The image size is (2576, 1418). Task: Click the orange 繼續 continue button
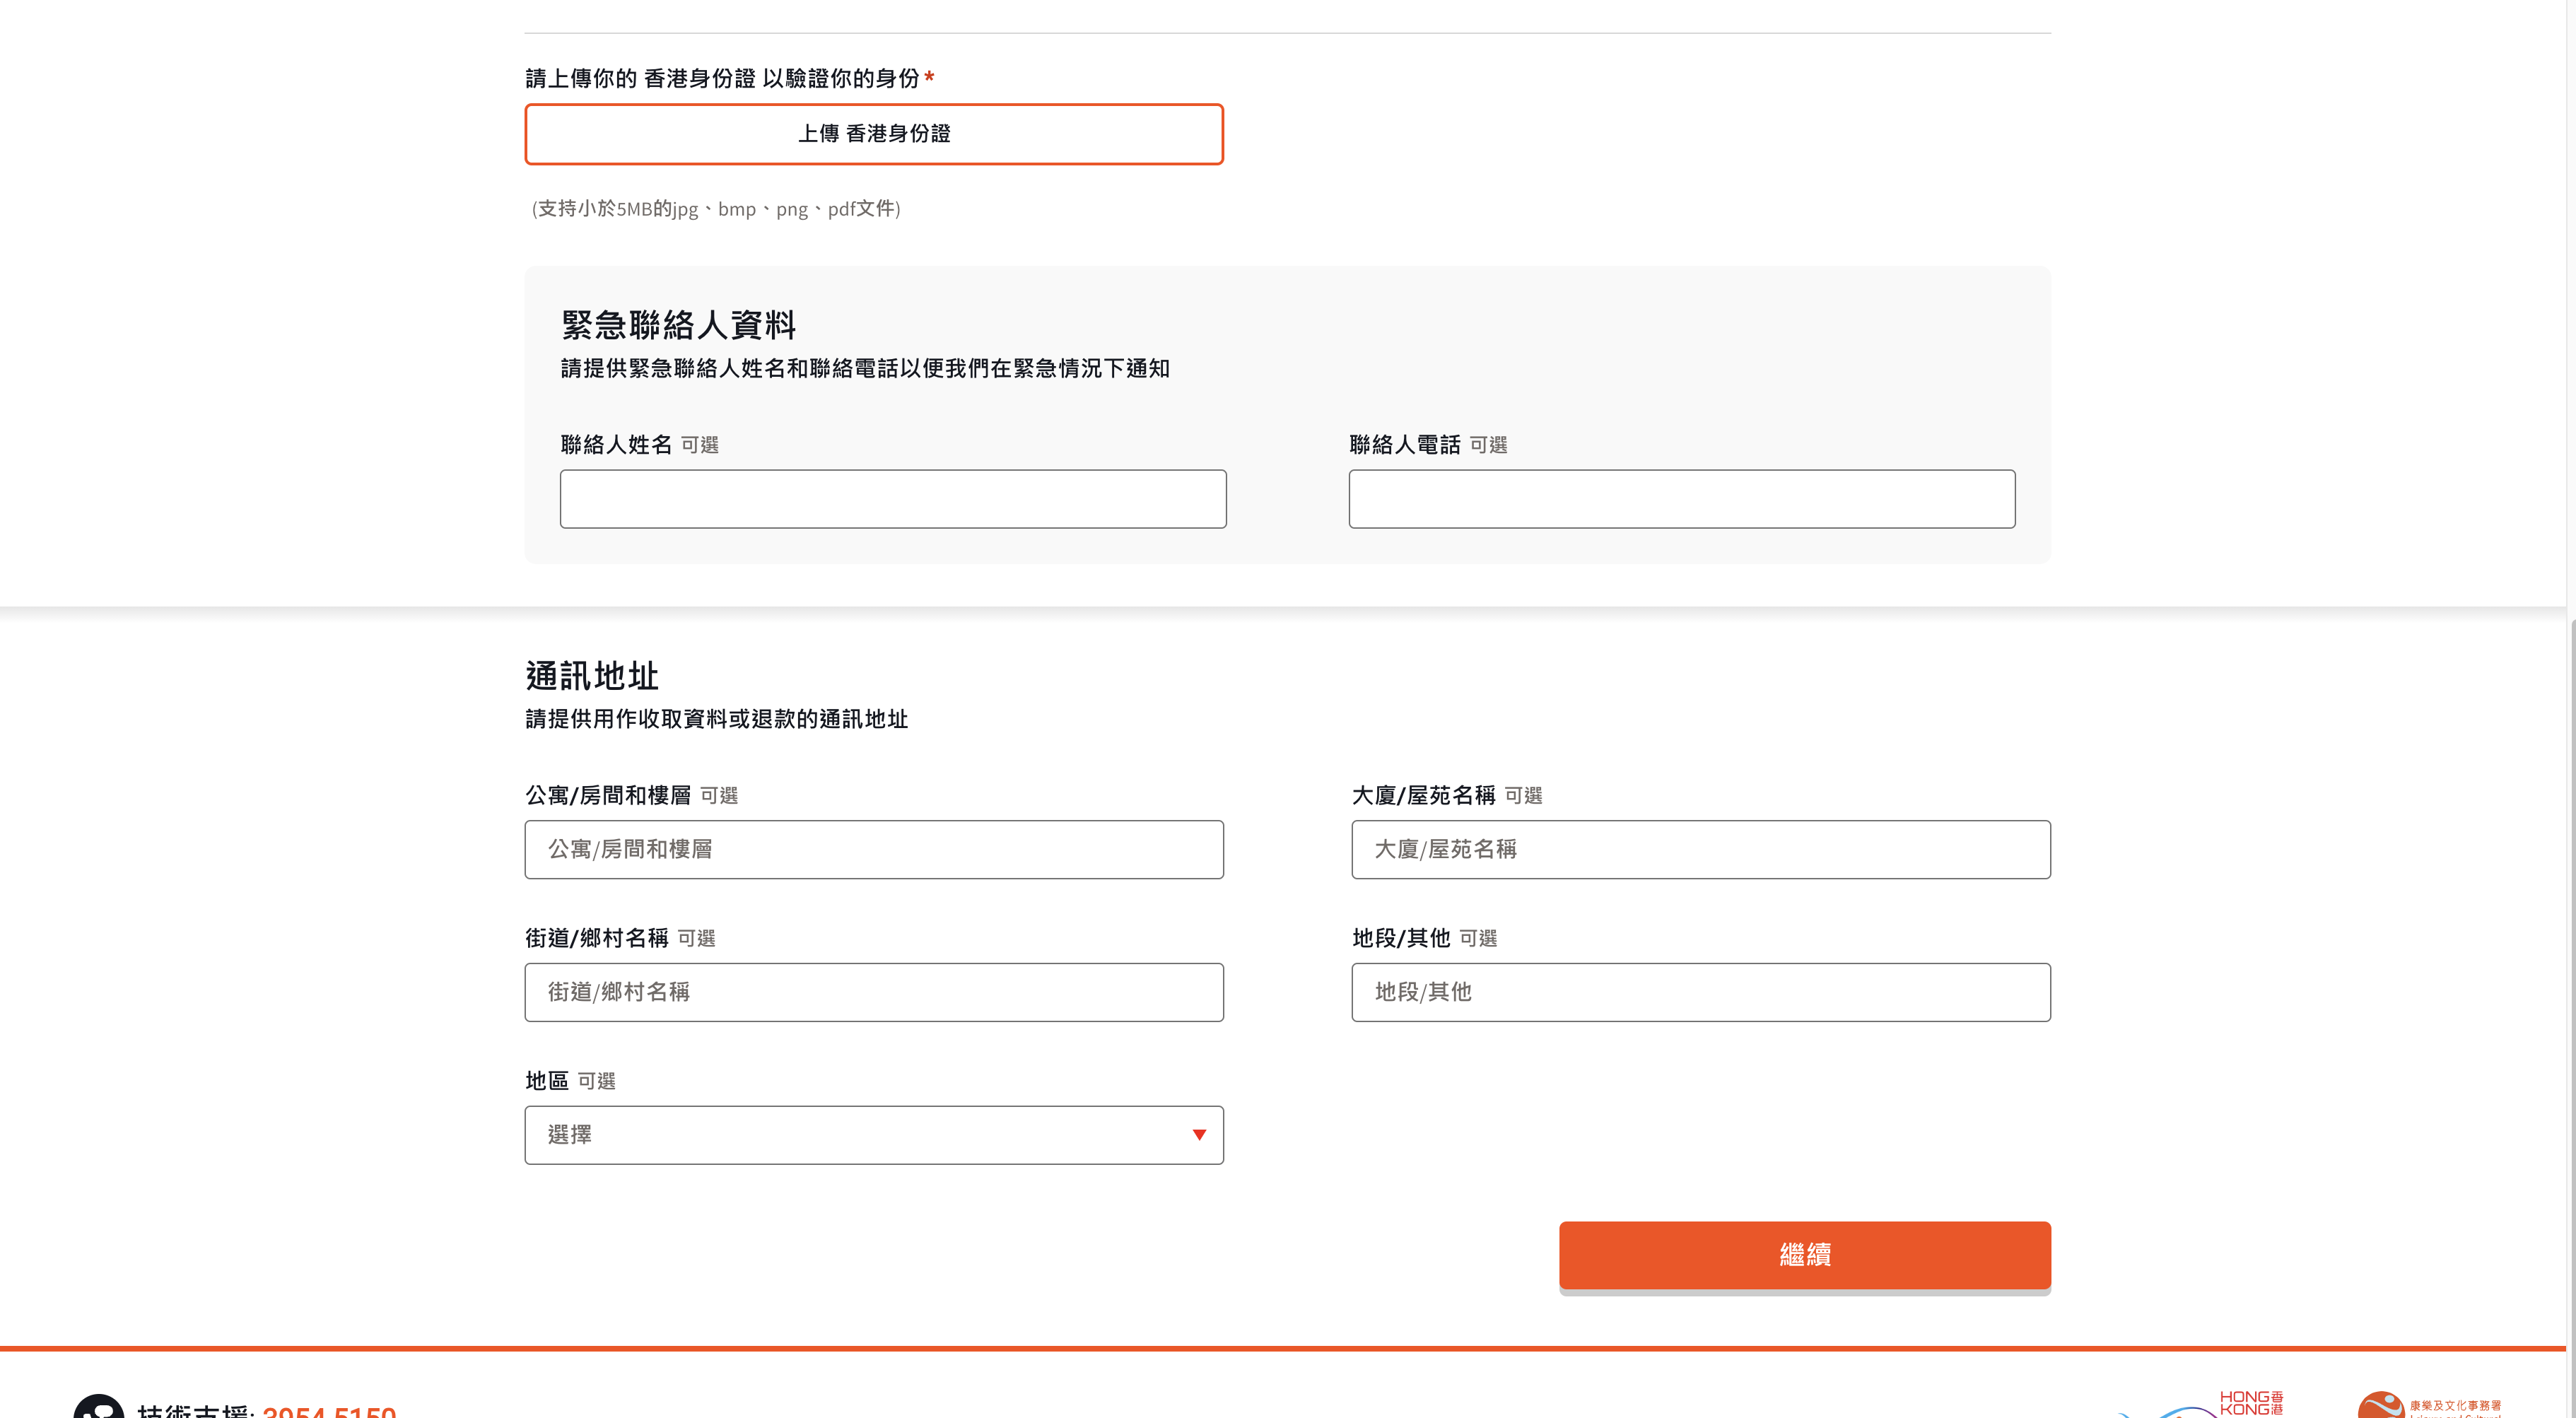1804,1255
